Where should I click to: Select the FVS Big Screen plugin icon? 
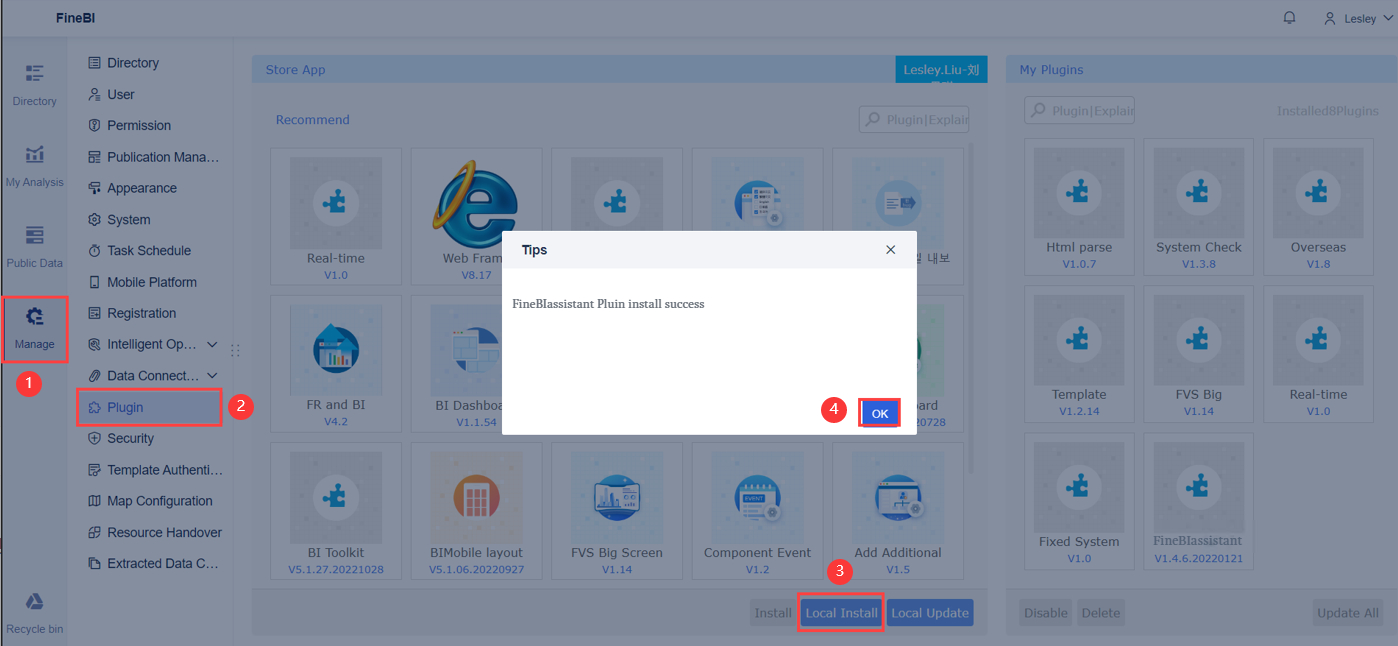point(617,497)
